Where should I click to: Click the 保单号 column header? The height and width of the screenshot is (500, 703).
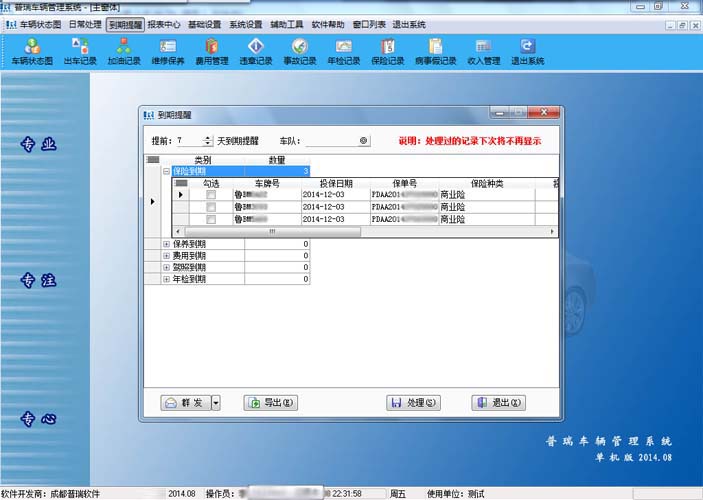404,183
